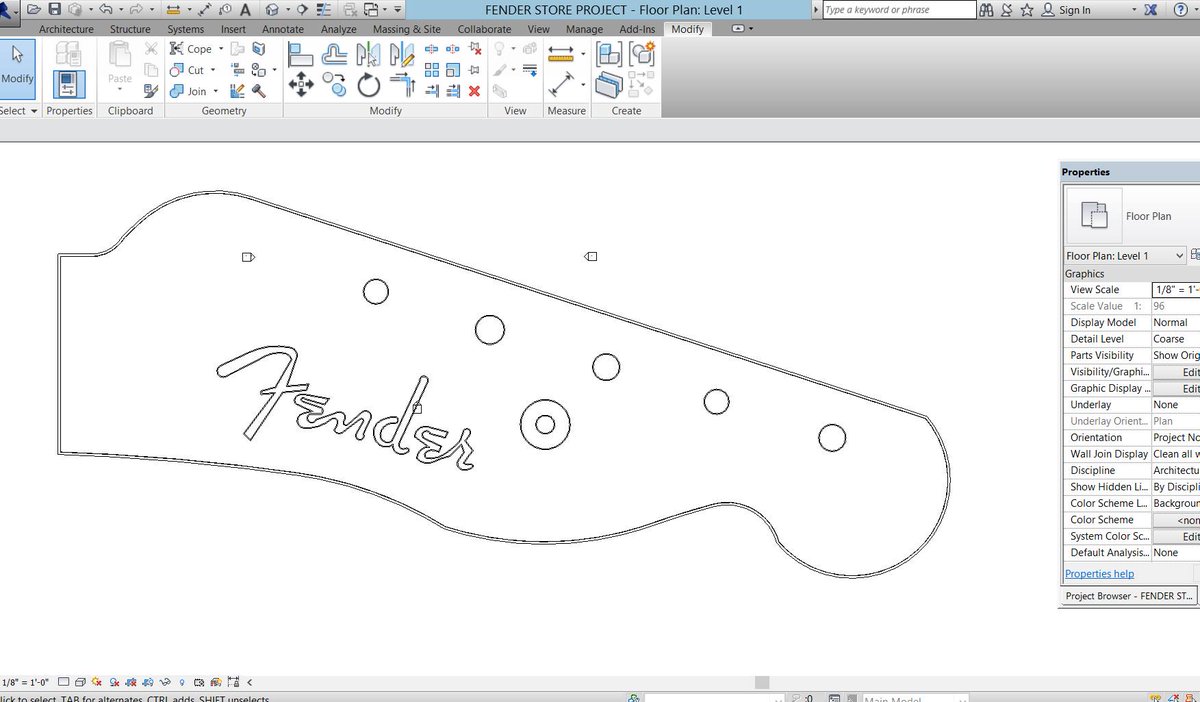Choose the Mirror - Pick Axis tool
The height and width of the screenshot is (702, 1200).
click(x=368, y=54)
